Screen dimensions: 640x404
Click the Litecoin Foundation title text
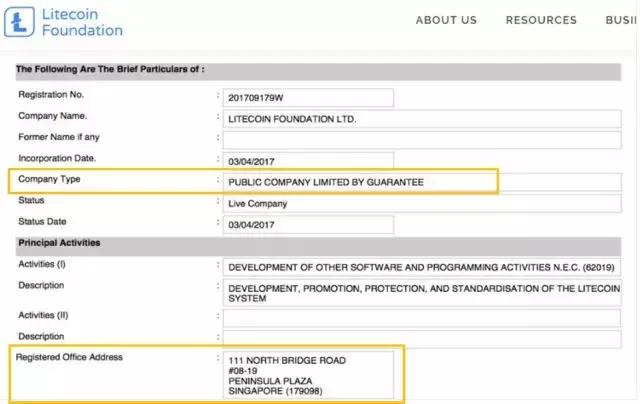tap(82, 22)
